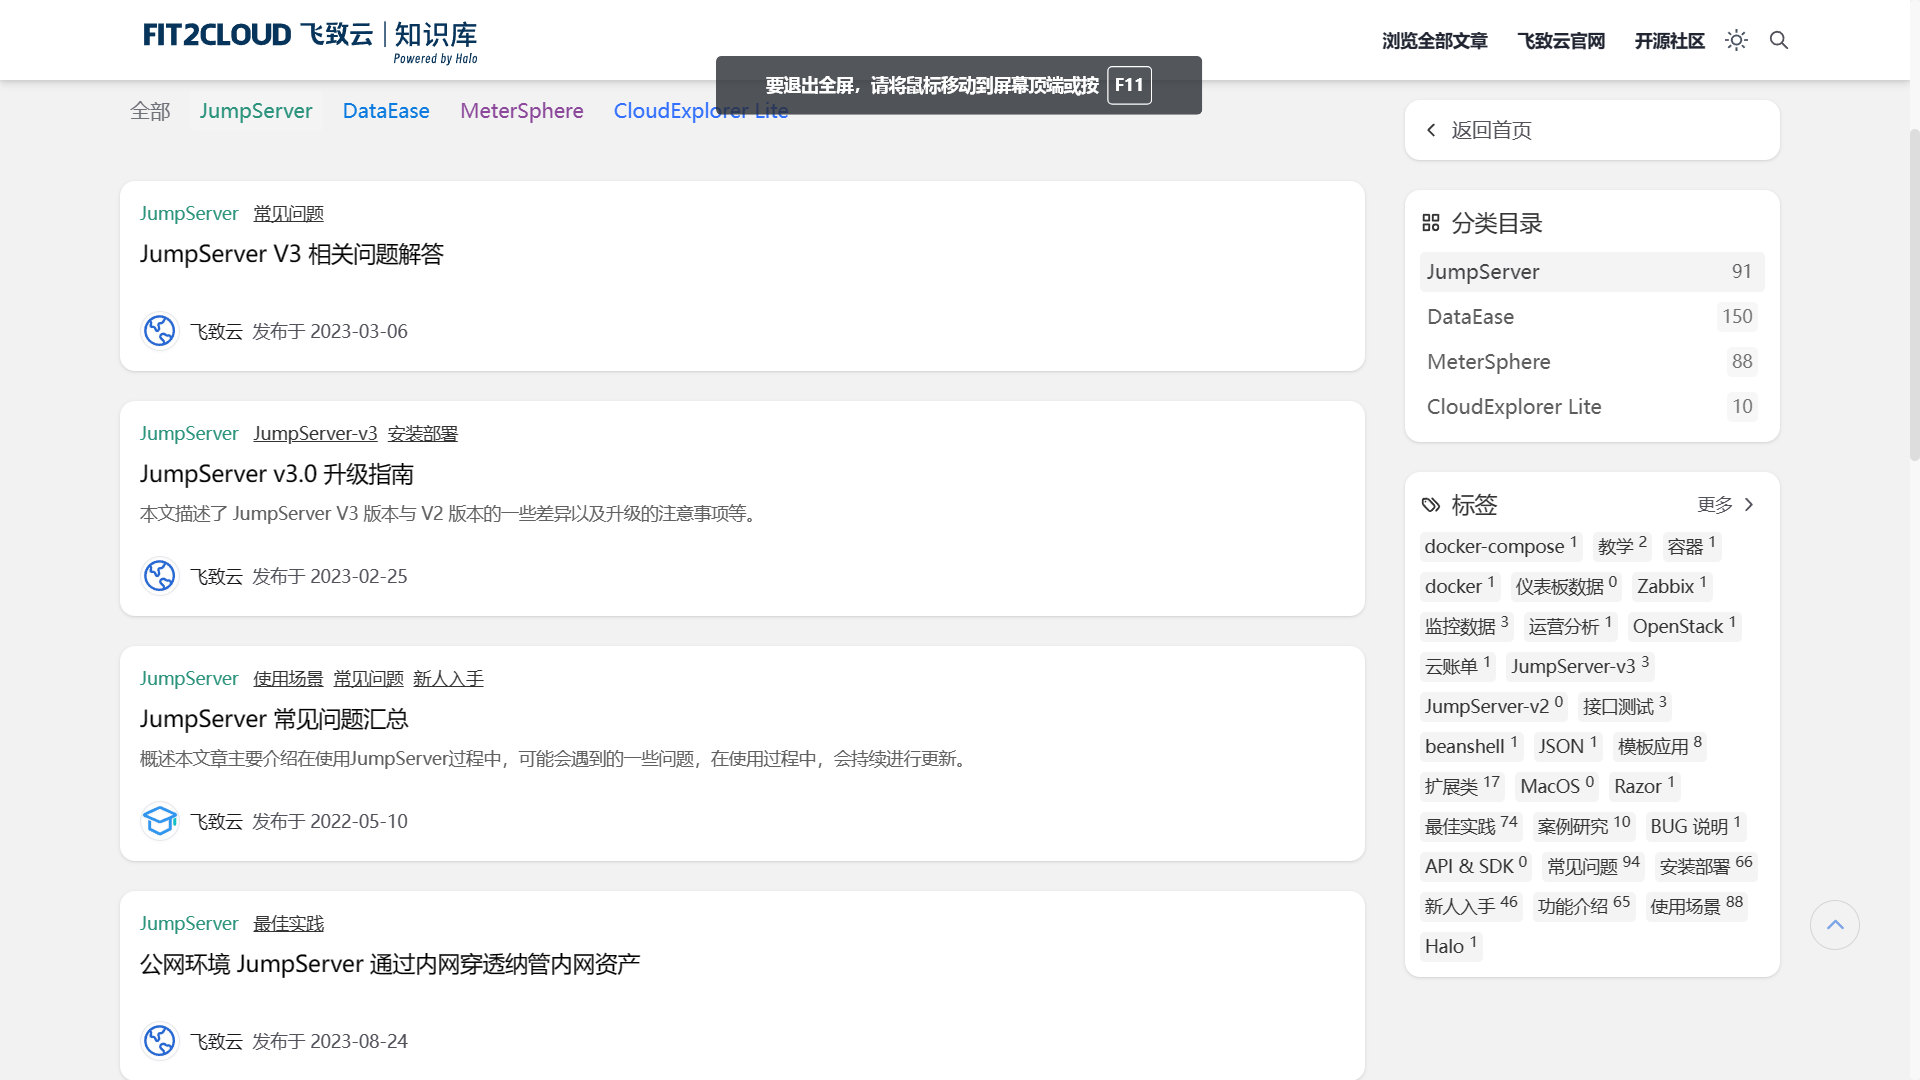Open article JumpServer v3.0 升级指南
Screen dimensions: 1920x1080
point(277,474)
